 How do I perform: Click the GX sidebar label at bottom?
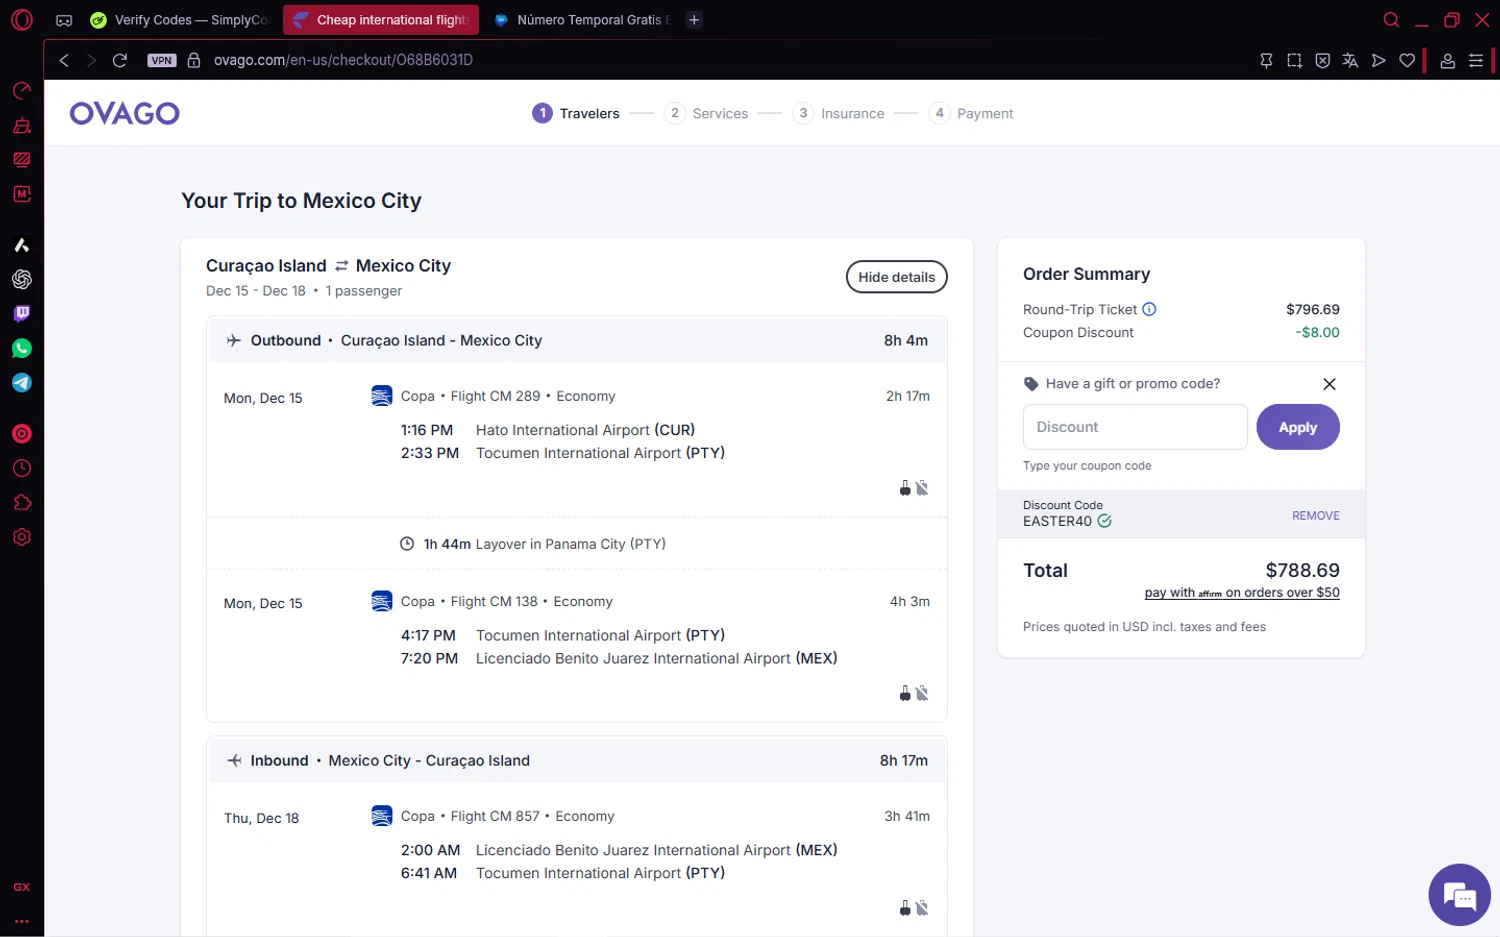click(22, 887)
